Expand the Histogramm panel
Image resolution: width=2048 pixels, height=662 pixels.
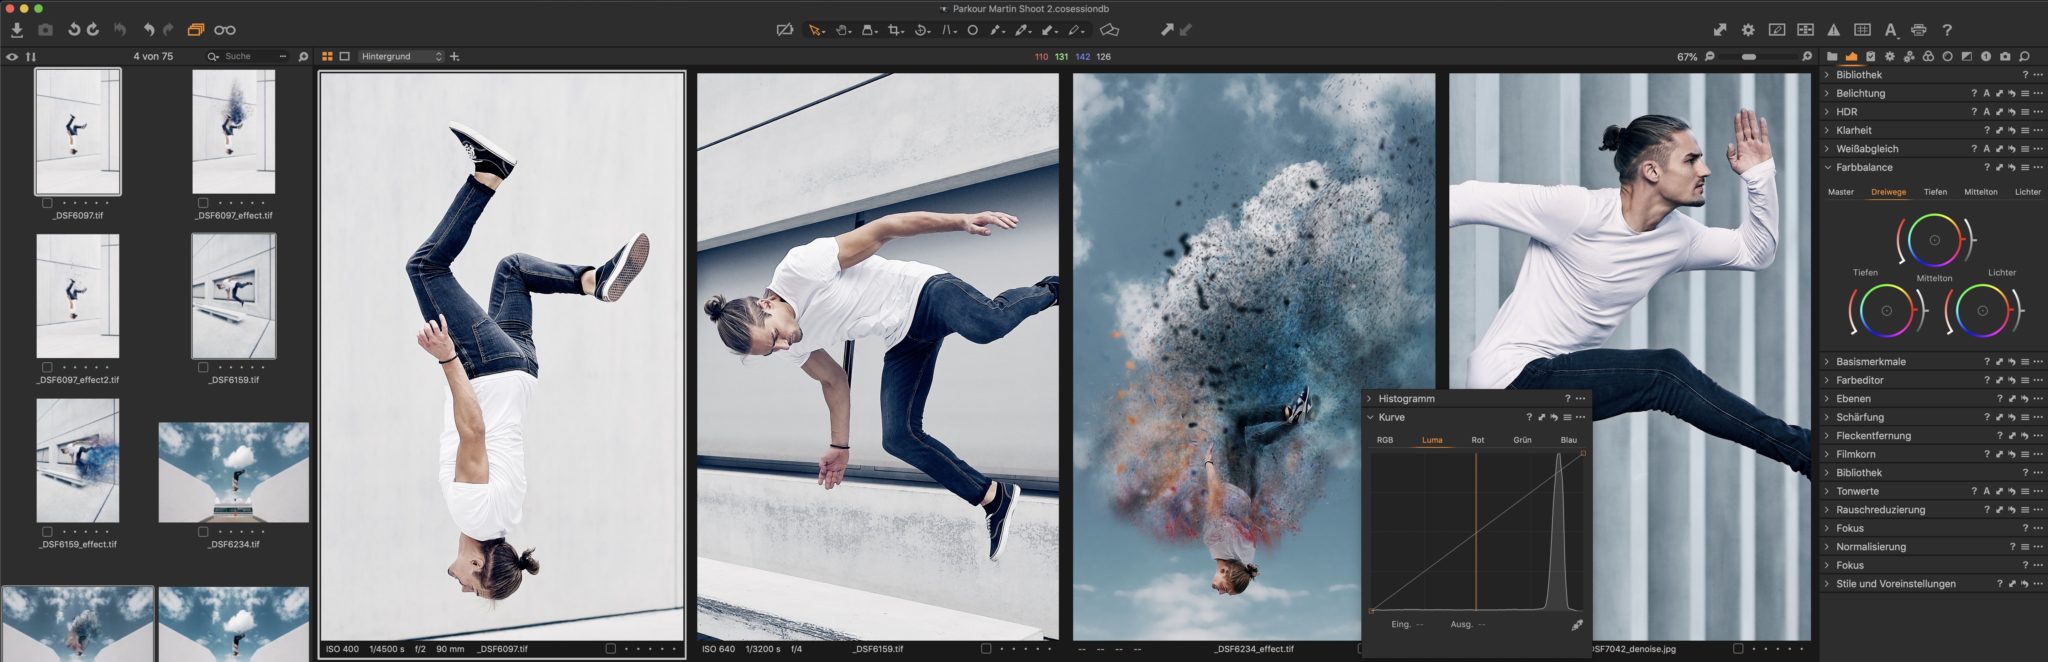[x=1369, y=399]
